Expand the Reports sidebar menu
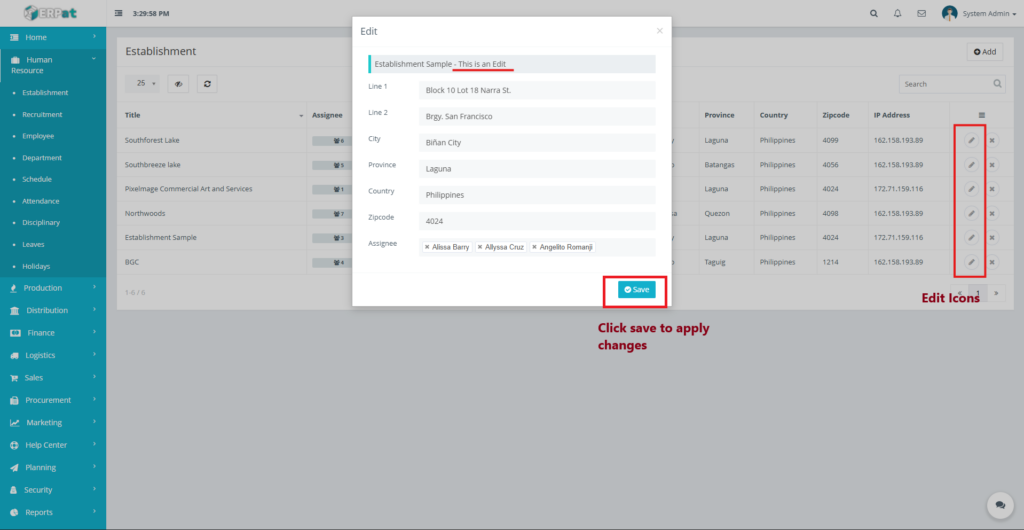Viewport: 1024px width, 530px height. pos(53,512)
